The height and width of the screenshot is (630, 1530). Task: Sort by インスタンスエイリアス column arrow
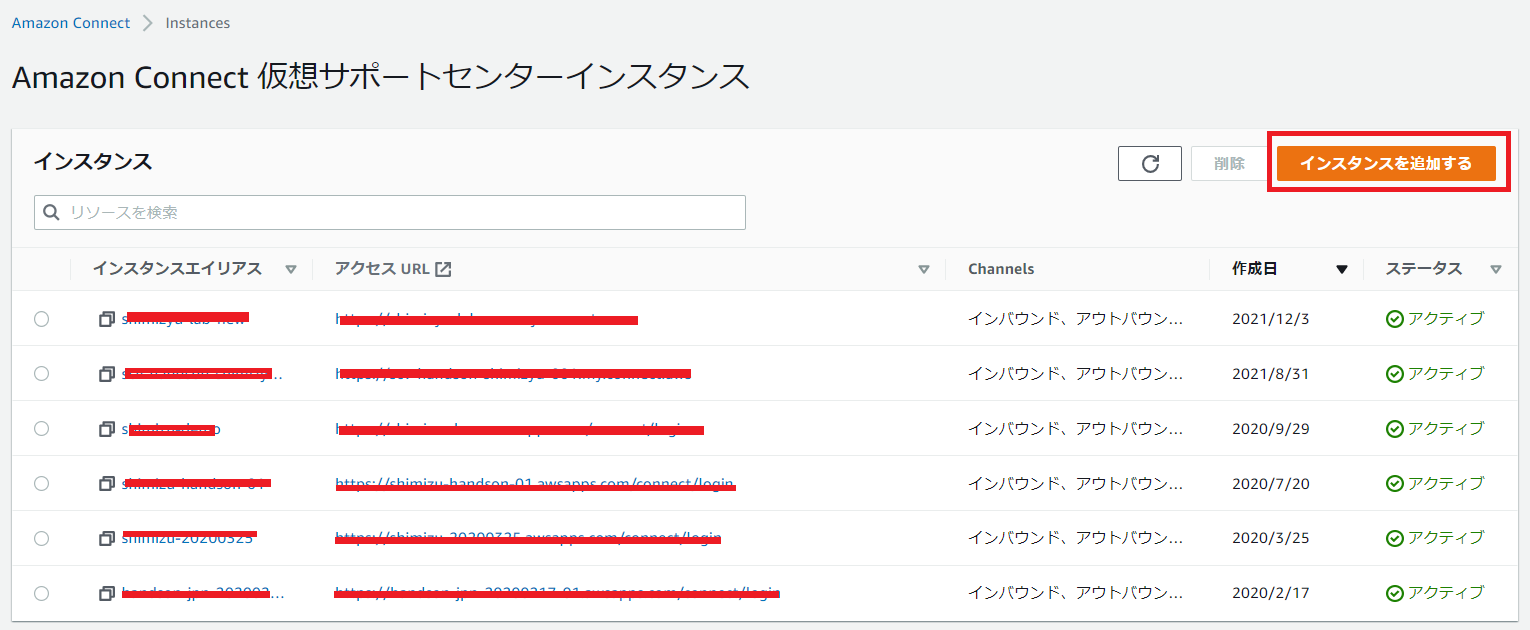291,269
